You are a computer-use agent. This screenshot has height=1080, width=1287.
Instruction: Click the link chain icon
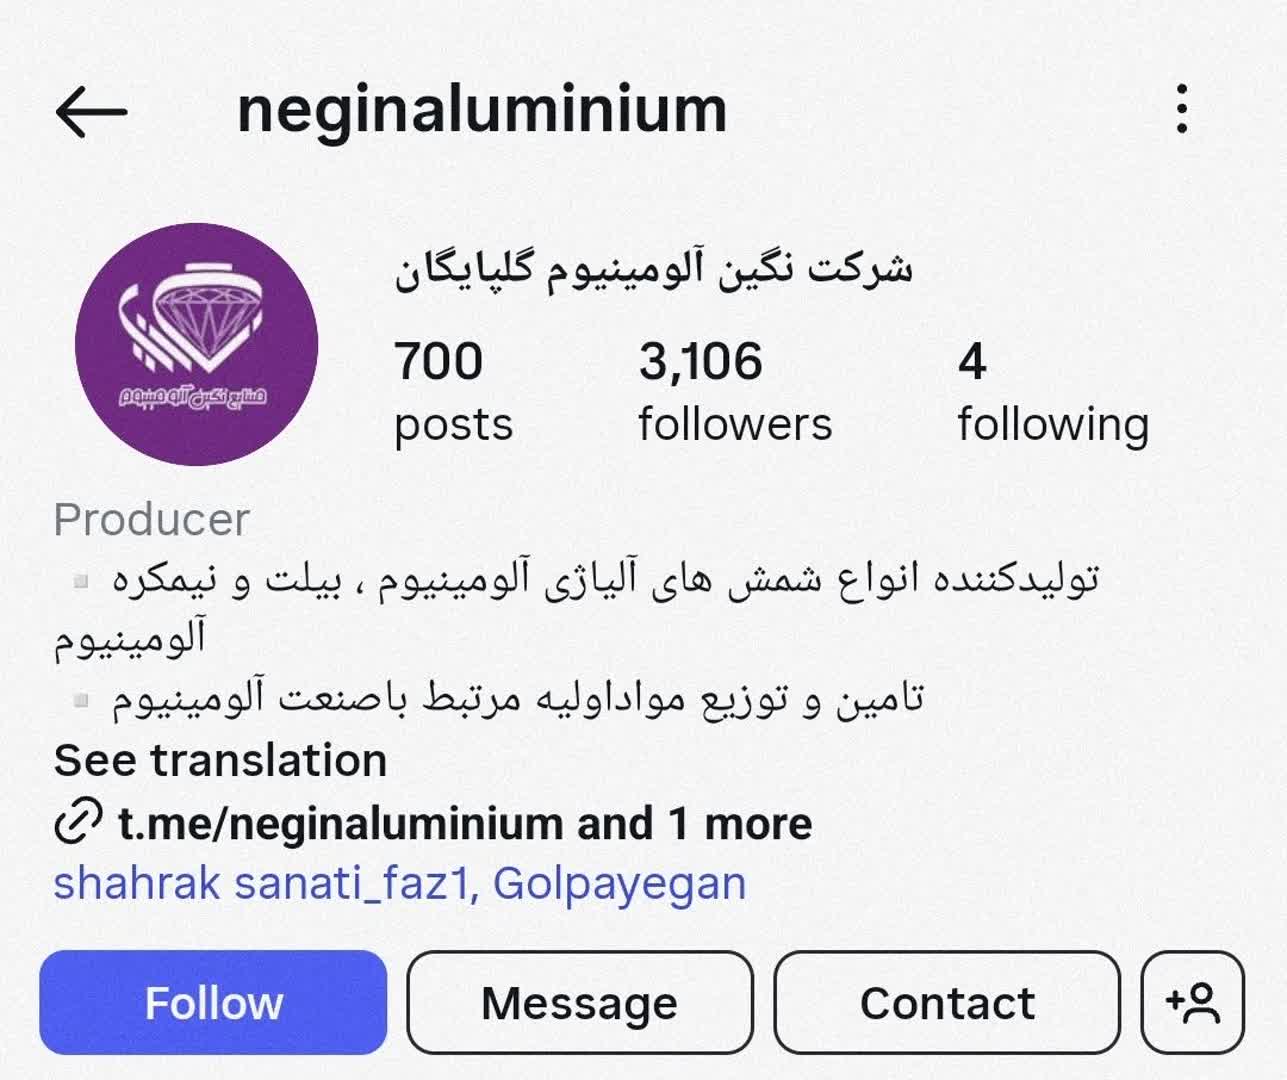(x=78, y=823)
